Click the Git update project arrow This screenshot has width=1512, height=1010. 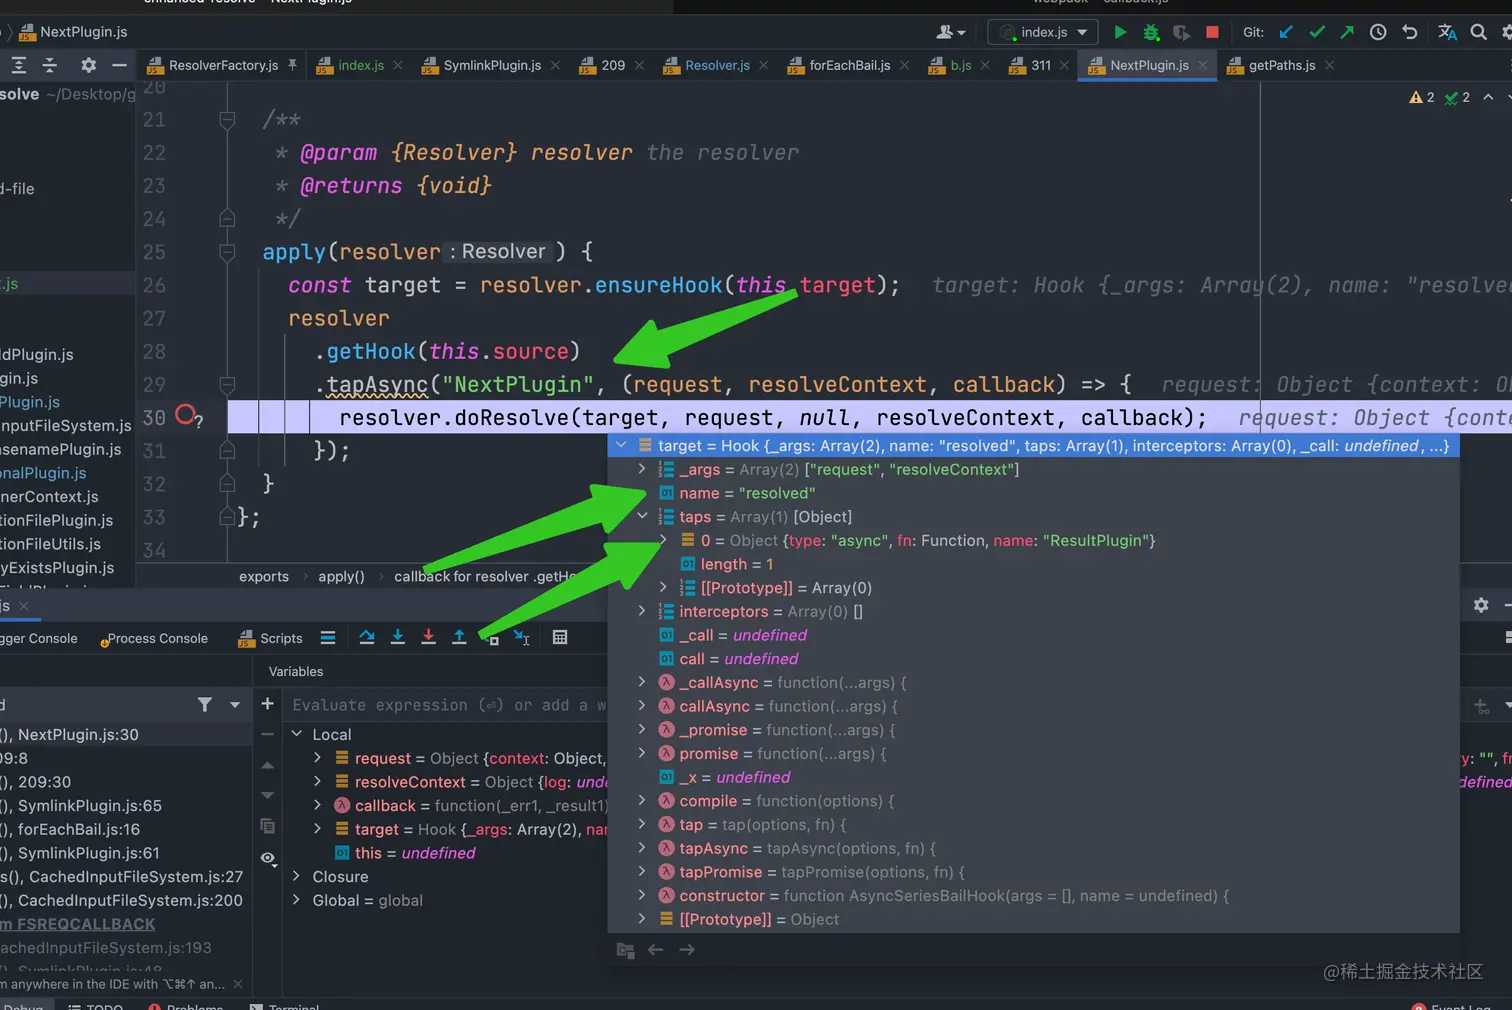tap(1286, 32)
